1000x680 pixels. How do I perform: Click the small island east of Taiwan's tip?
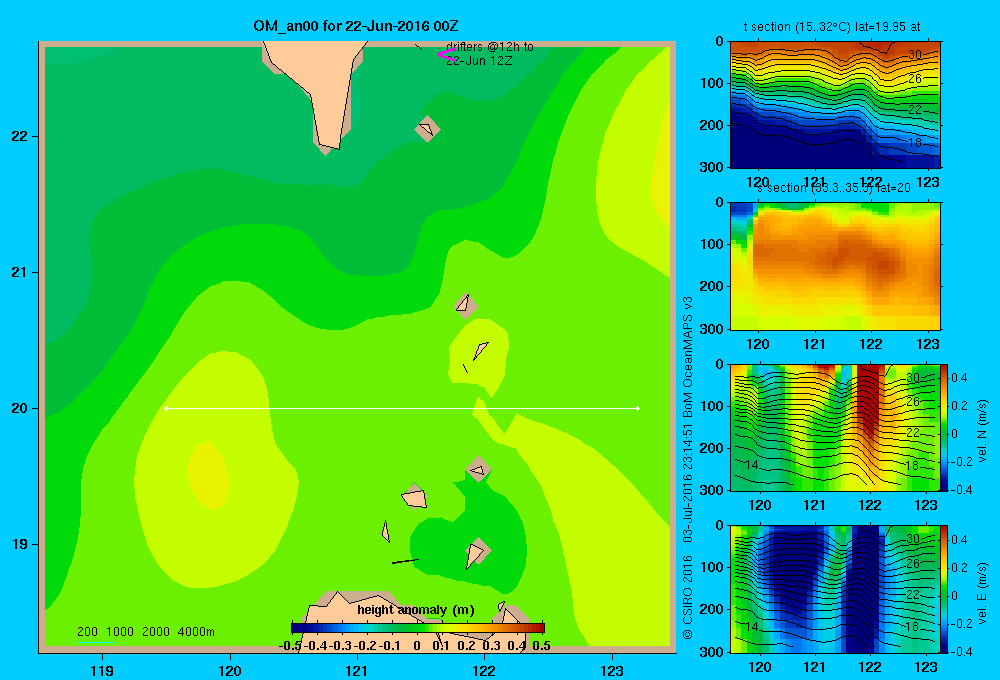tap(427, 129)
